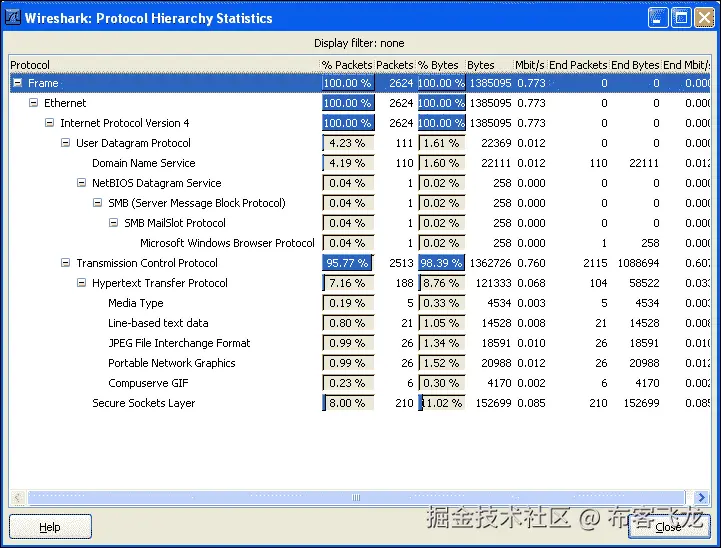Select SMB MailSlot Protocol row

(360, 223)
